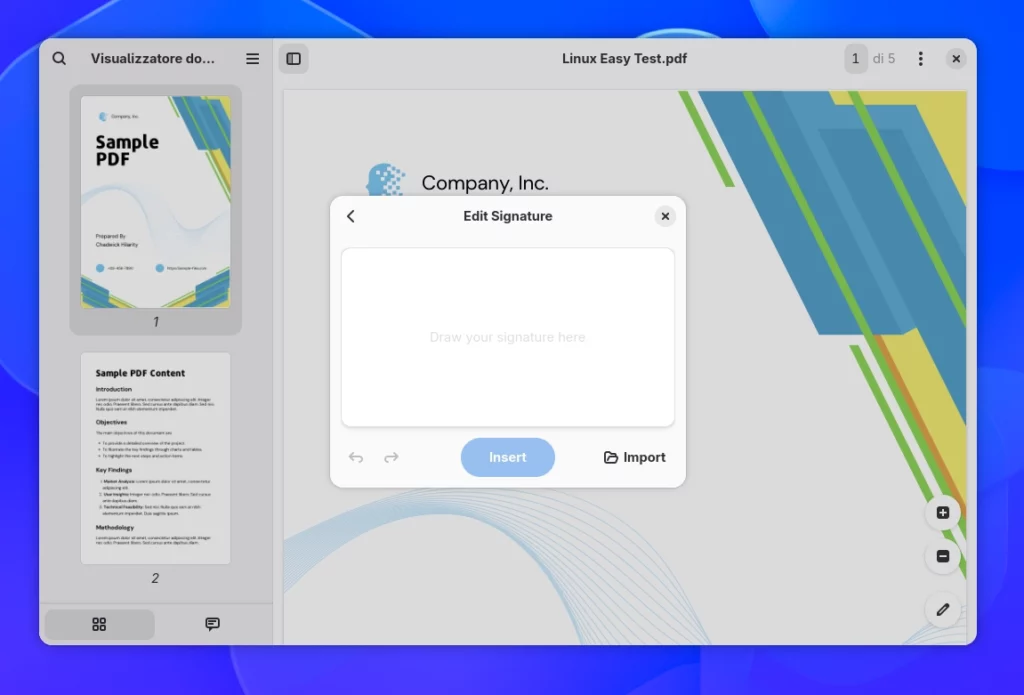The image size is (1024, 695).
Task: Undo the last signature stroke
Action: (356, 457)
